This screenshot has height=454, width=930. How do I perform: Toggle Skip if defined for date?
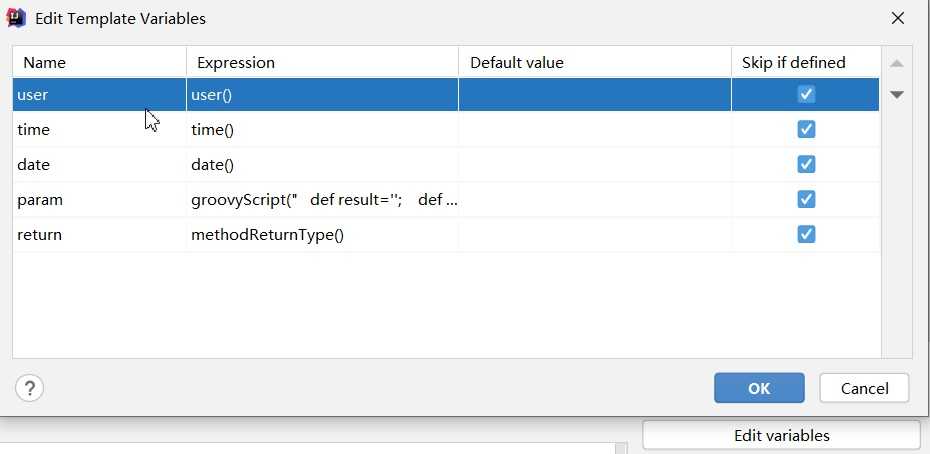(x=806, y=164)
